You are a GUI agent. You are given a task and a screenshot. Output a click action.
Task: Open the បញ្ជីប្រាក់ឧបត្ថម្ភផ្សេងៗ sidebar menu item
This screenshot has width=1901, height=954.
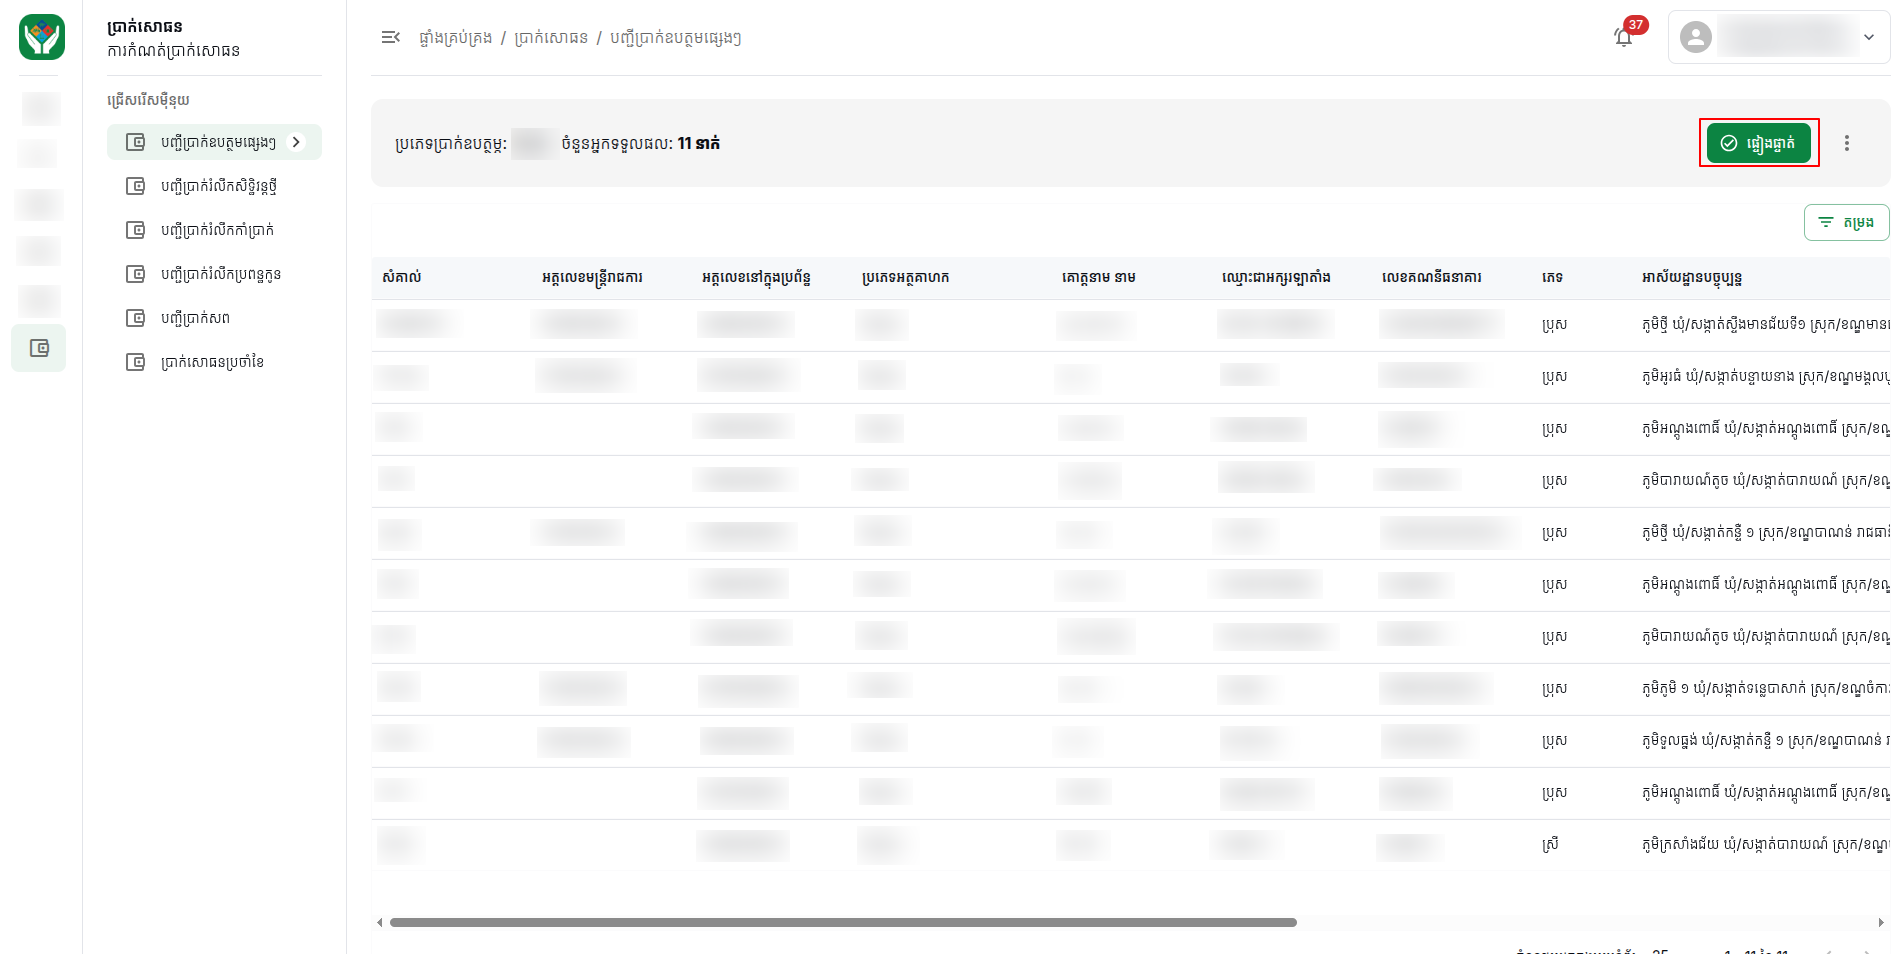[214, 142]
